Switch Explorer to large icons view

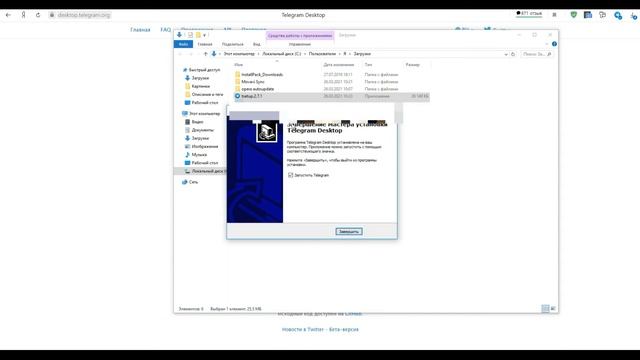click(553, 309)
